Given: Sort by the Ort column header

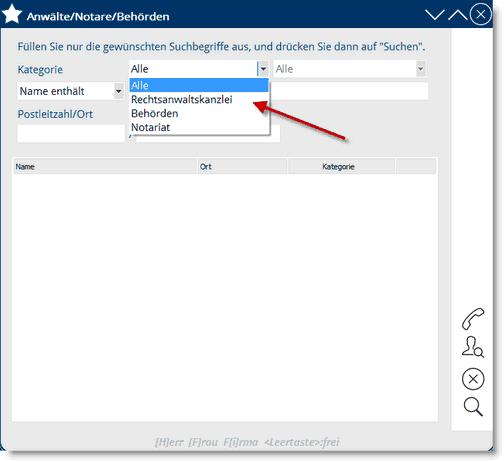Looking at the screenshot, I should 242,166.
